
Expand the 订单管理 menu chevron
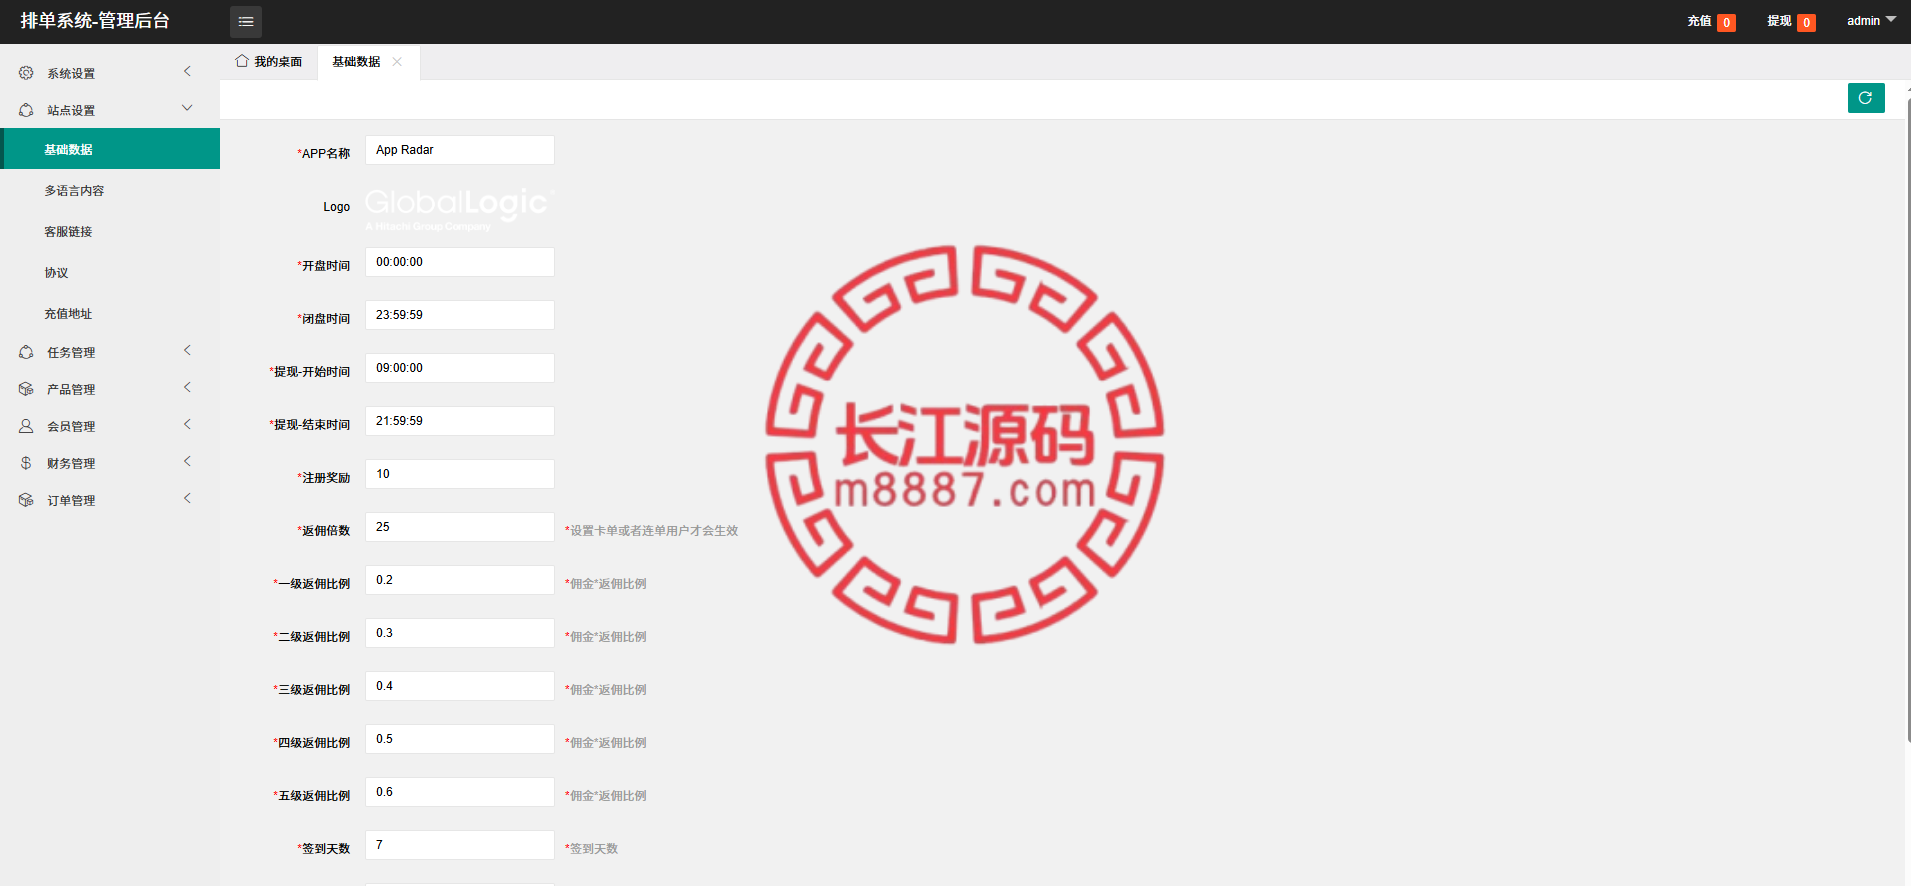click(x=187, y=498)
